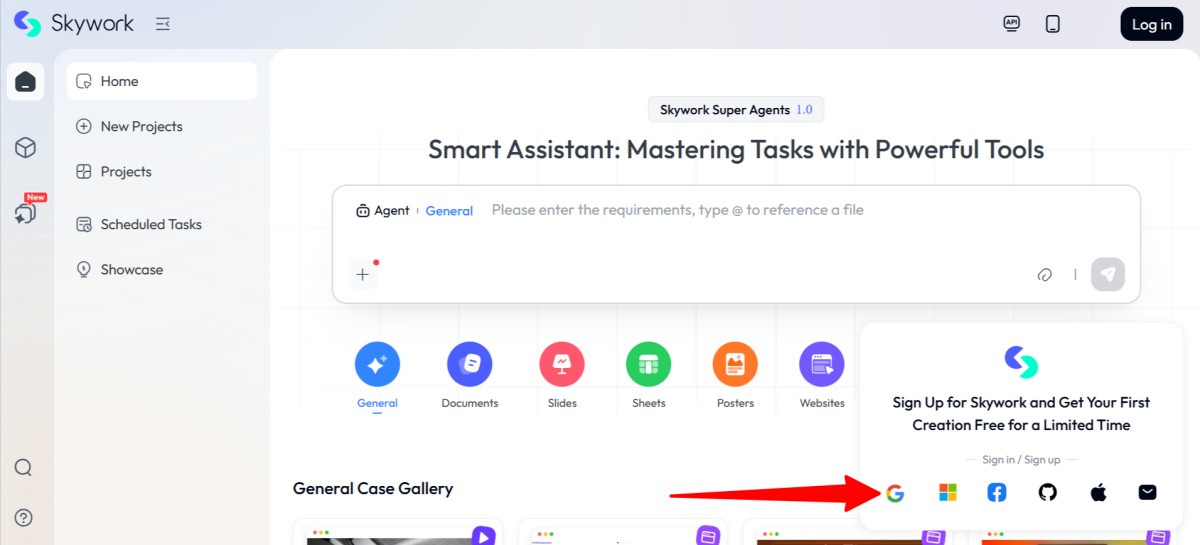This screenshot has width=1200, height=545.
Task: Click the plus attachment button
Action: [x=363, y=274]
